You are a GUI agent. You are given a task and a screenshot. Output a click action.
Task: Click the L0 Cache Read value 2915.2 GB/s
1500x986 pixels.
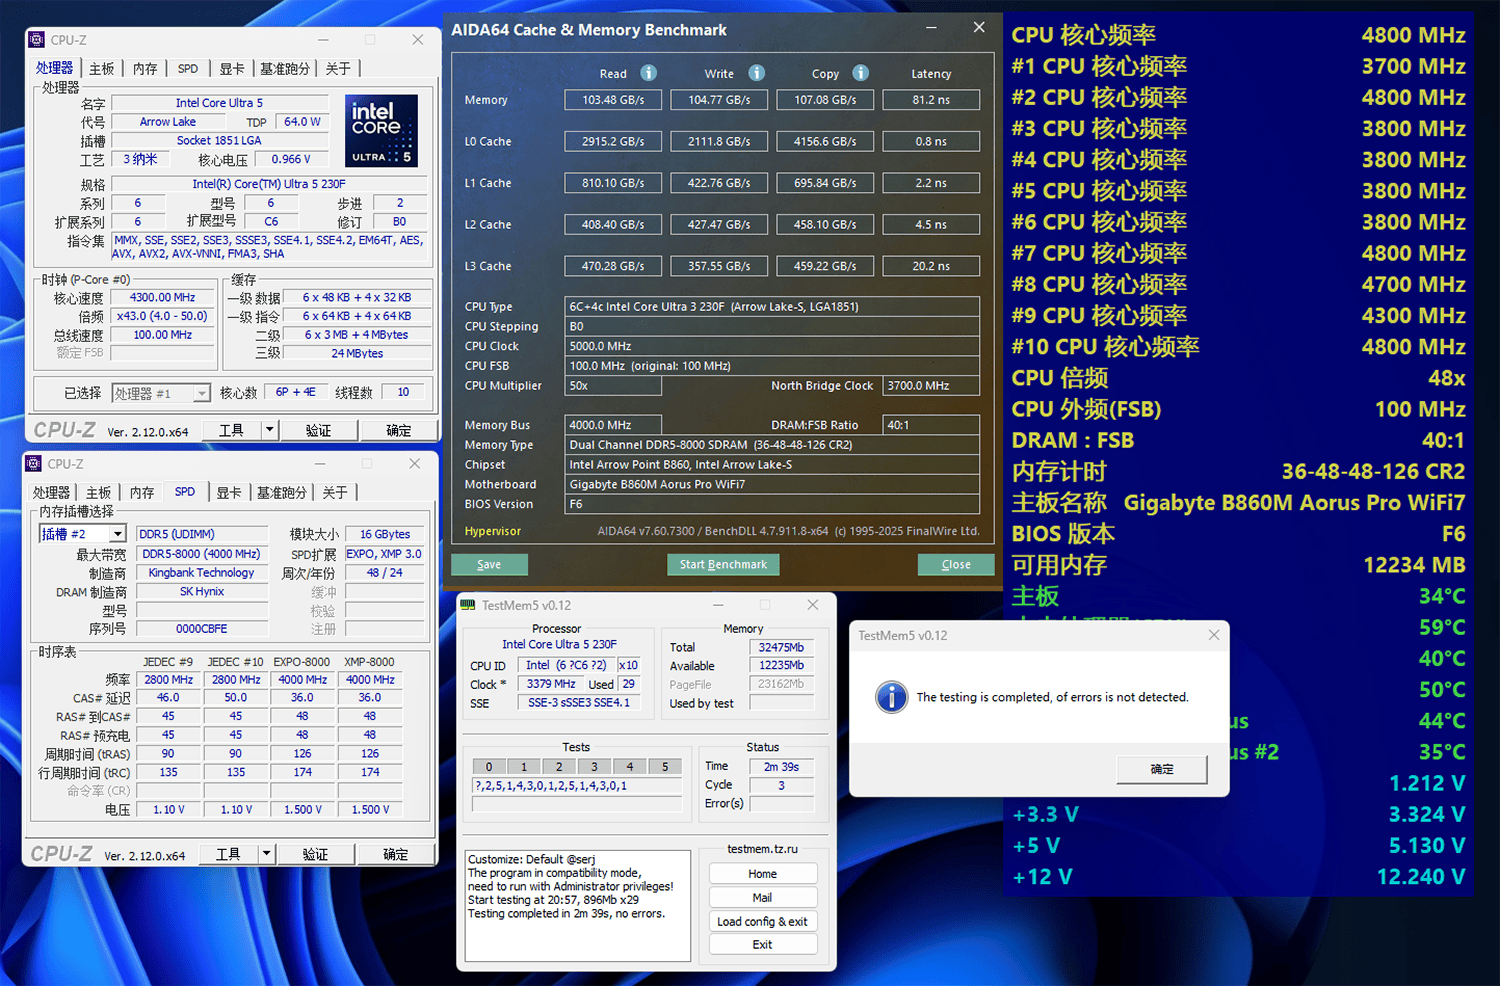pos(613,142)
